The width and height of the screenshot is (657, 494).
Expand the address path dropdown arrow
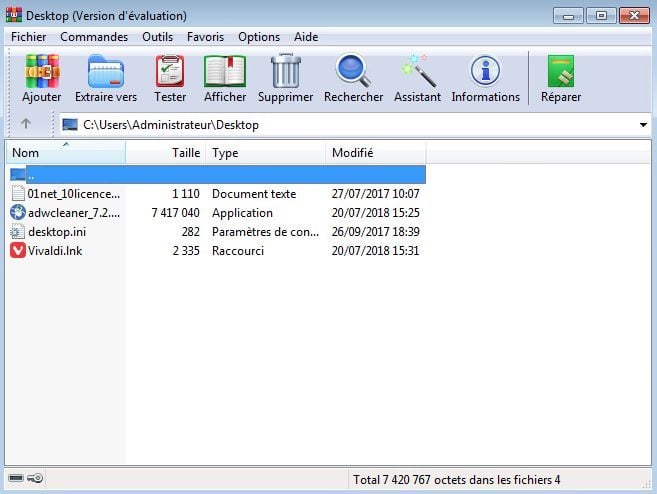643,125
